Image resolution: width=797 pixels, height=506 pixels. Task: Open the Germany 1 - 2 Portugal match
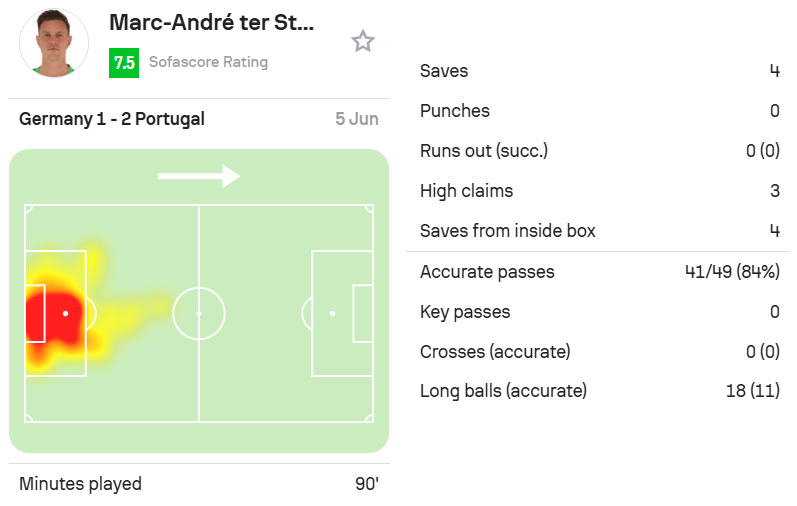112,119
